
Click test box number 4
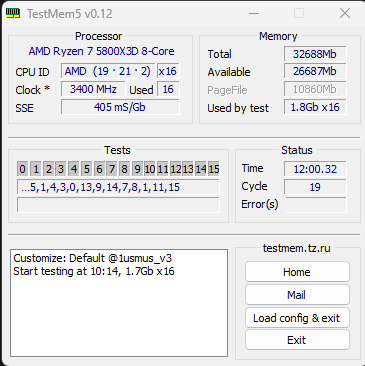[x=74, y=169]
